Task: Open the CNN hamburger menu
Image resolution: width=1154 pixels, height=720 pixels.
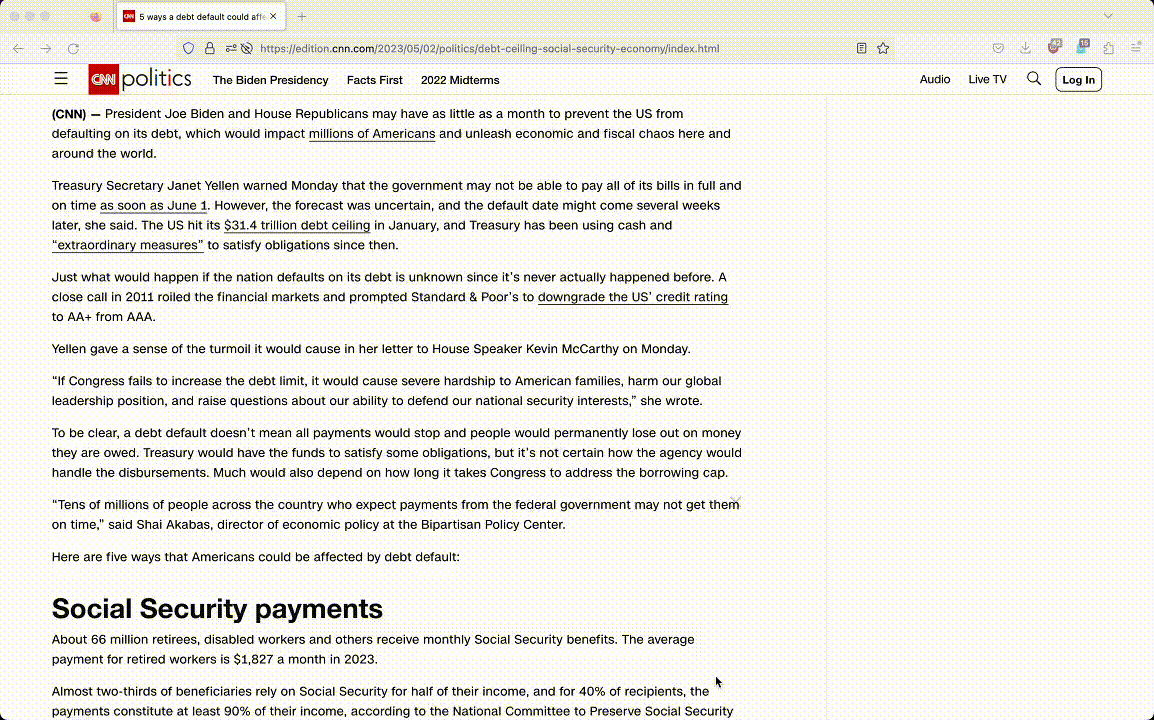Action: click(x=61, y=79)
